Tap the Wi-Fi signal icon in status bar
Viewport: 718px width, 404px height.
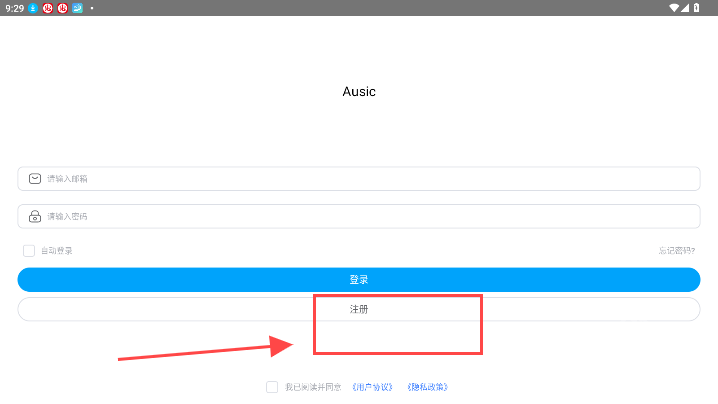tap(675, 7)
